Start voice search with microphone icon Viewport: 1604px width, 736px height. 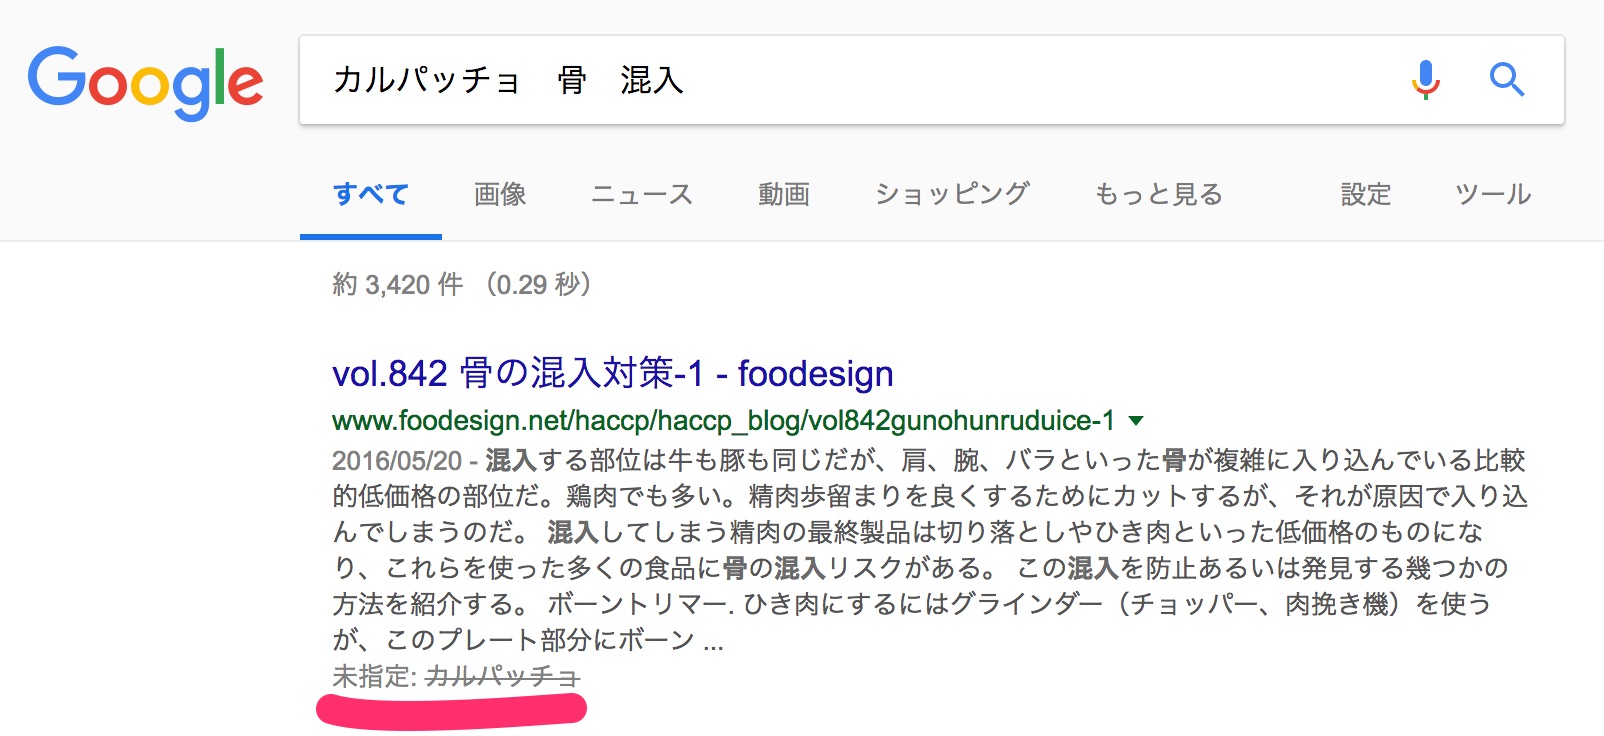coord(1425,79)
